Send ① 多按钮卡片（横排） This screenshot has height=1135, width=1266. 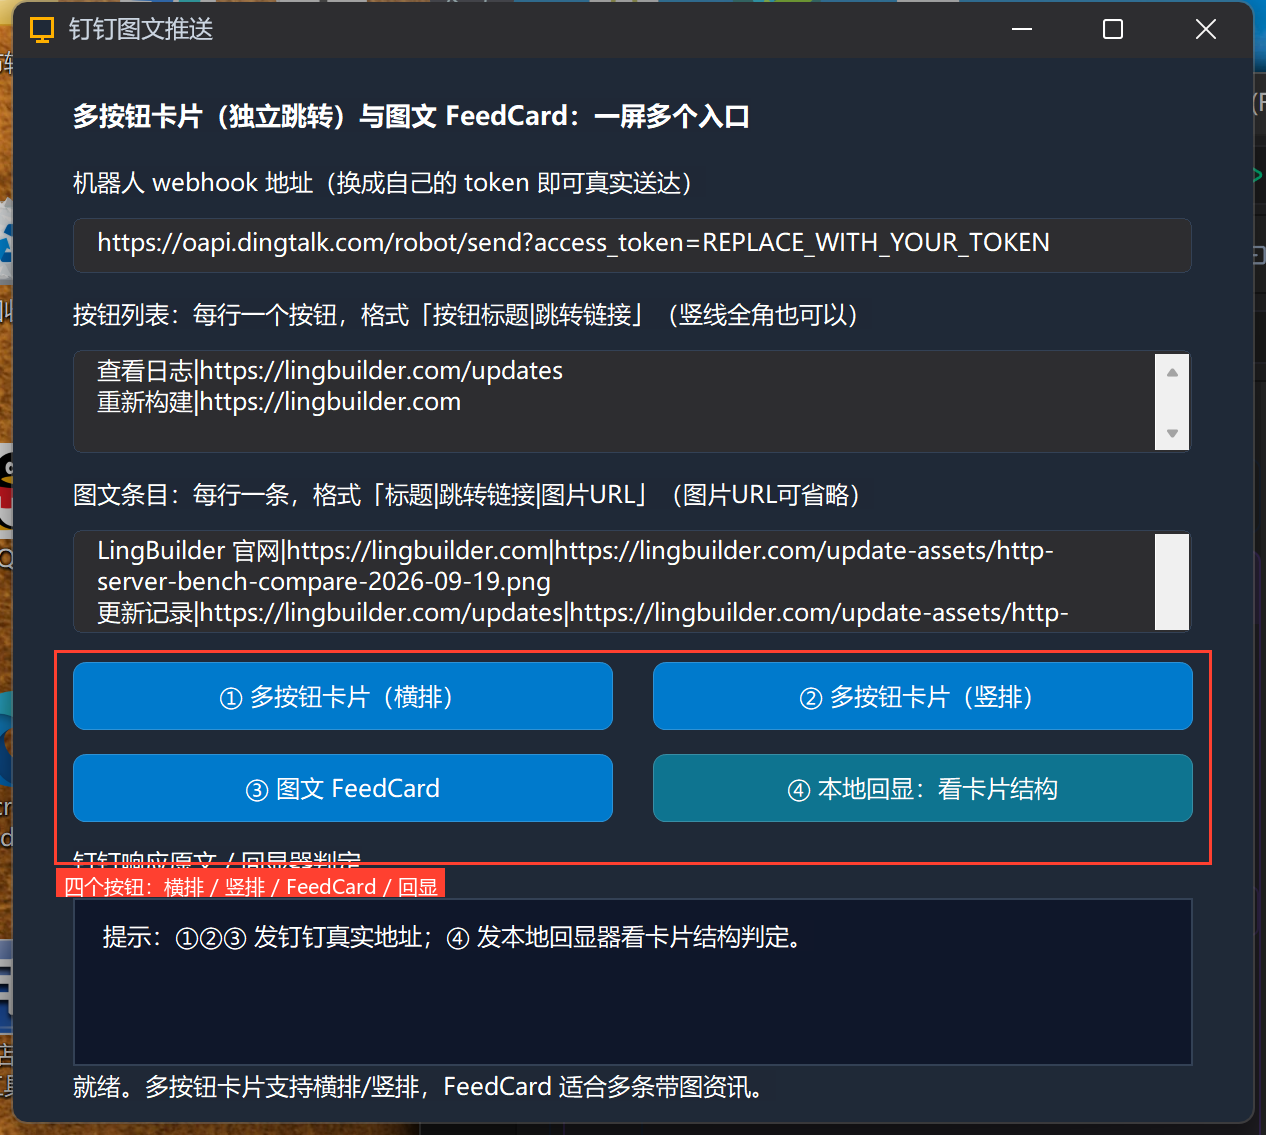[343, 696]
